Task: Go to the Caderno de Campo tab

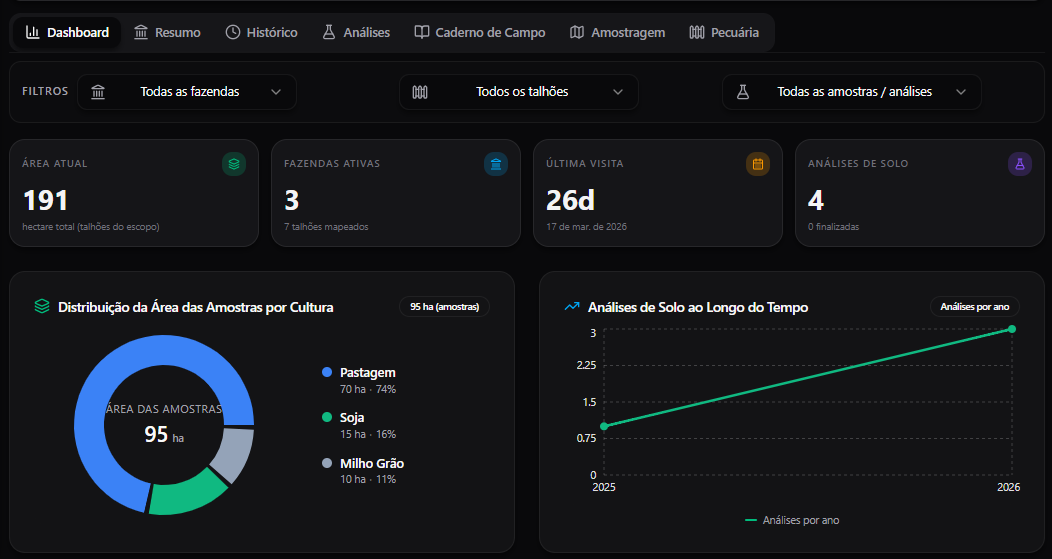Action: [480, 32]
